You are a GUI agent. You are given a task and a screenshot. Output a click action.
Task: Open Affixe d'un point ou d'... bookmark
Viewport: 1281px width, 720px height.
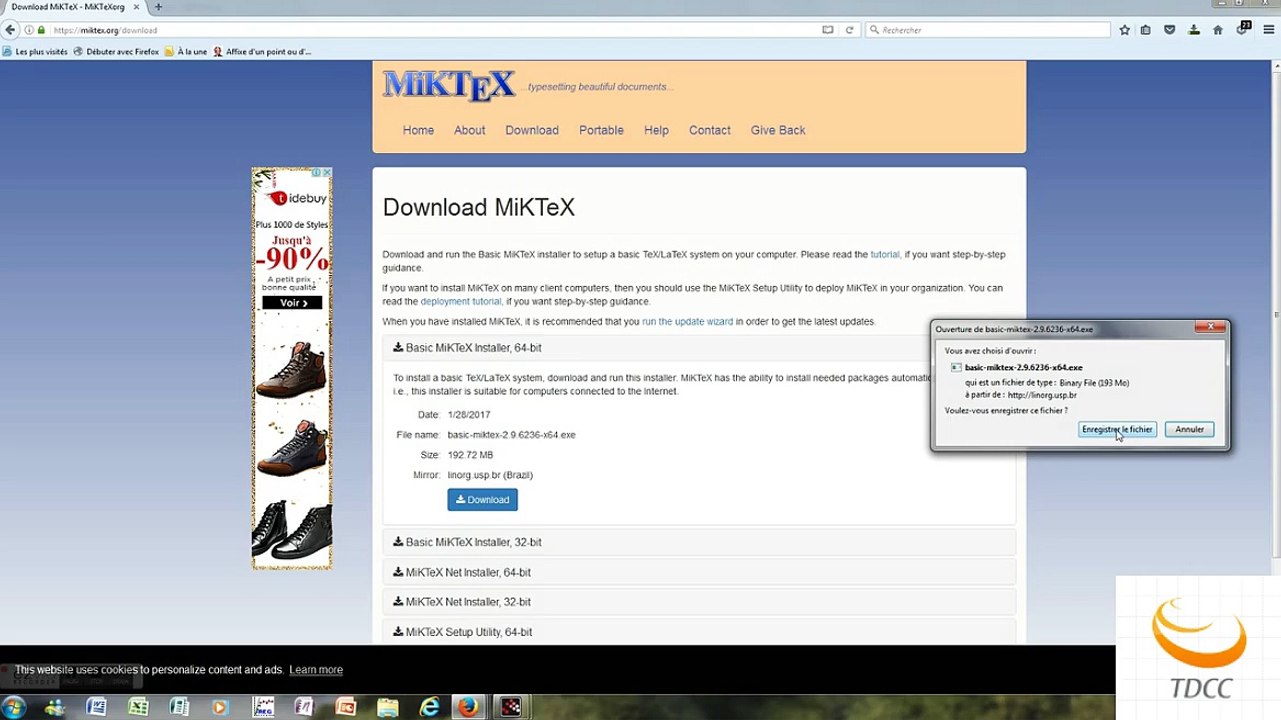262,52
